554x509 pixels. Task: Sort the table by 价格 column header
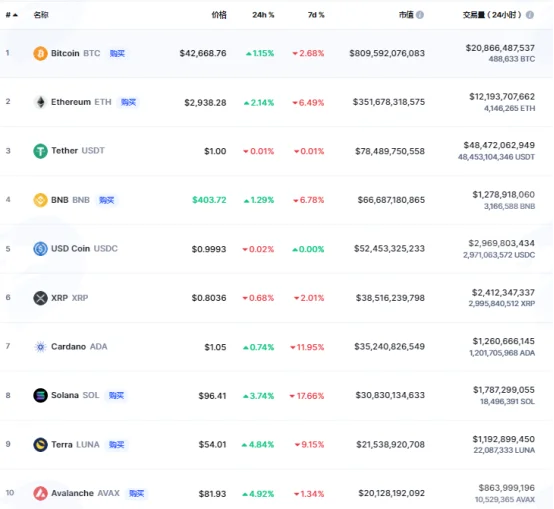click(x=219, y=15)
